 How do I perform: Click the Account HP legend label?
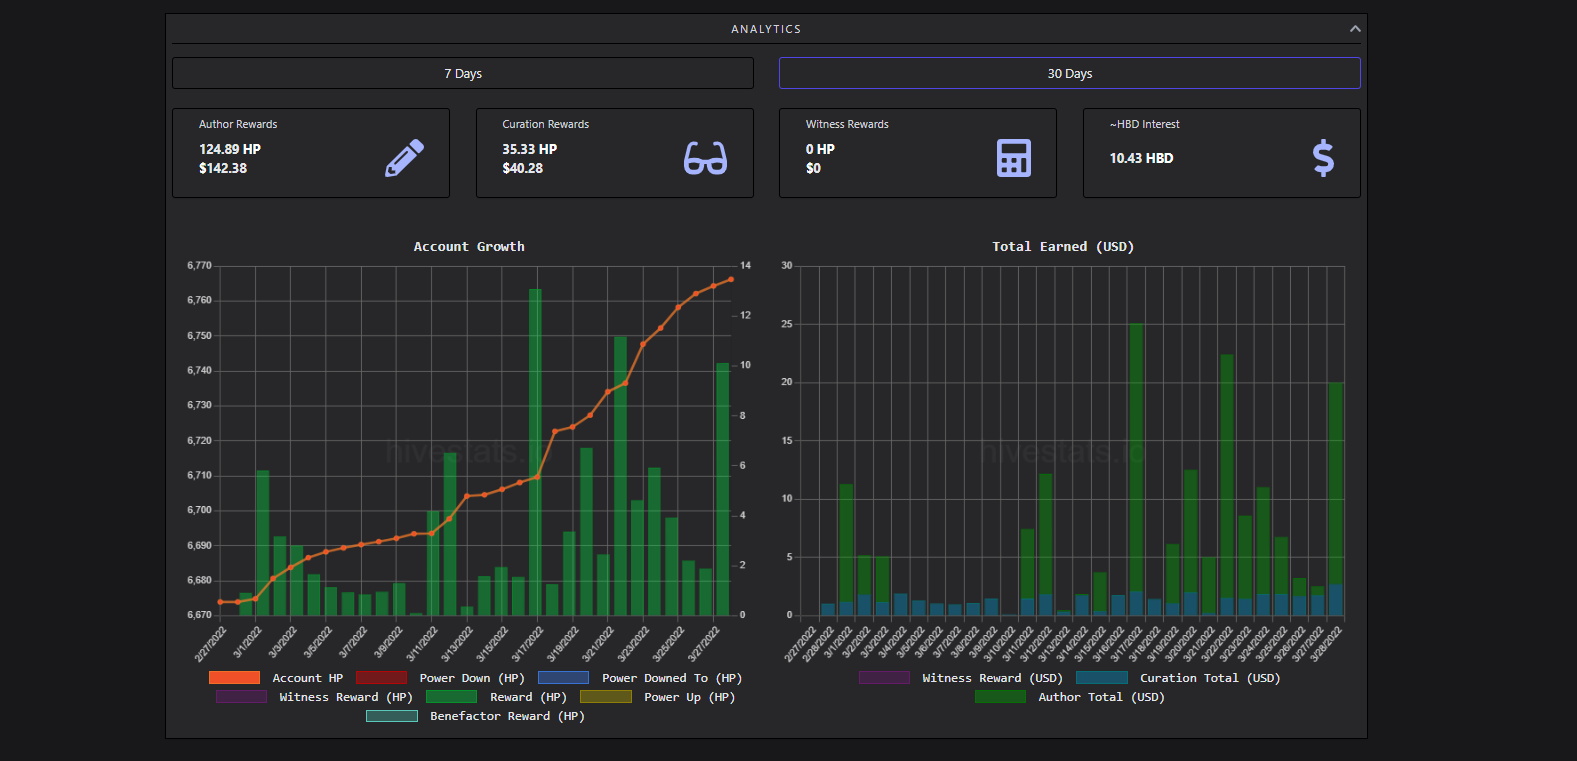tap(308, 678)
